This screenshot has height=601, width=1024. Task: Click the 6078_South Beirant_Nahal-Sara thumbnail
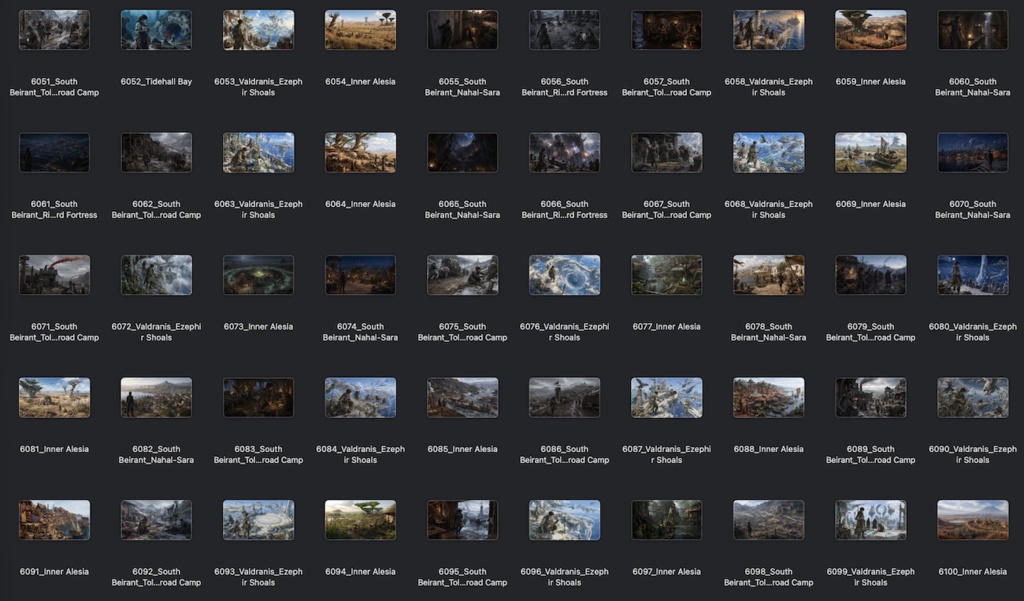(769, 275)
